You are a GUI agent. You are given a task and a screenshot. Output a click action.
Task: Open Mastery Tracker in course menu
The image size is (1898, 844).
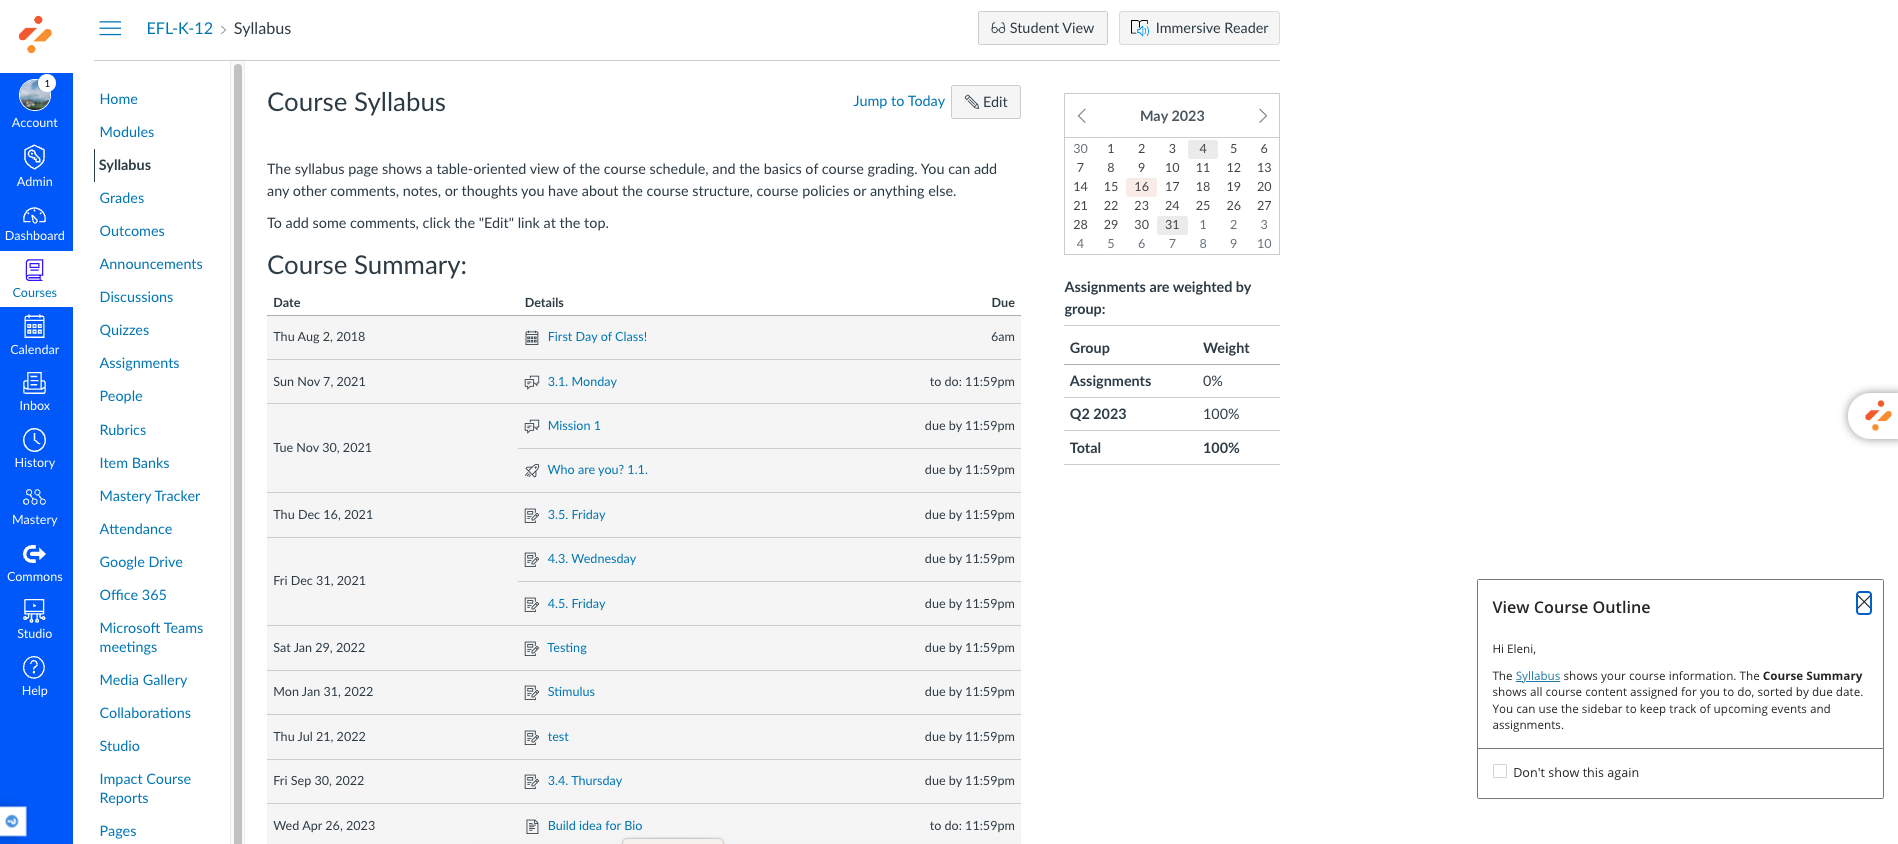[x=150, y=496]
